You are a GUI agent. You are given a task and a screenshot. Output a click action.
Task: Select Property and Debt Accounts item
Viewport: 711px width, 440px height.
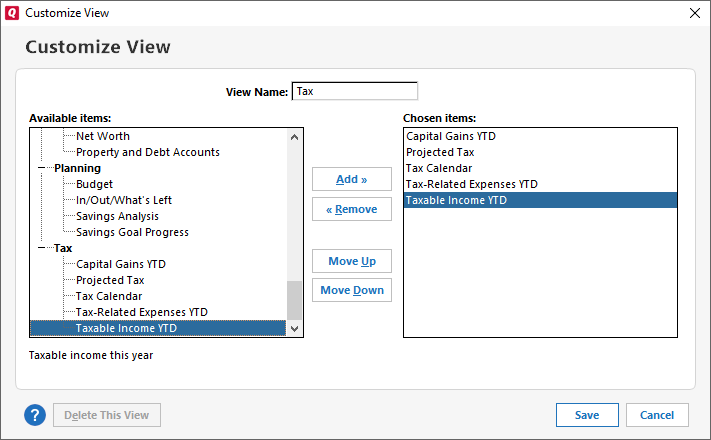[x=147, y=152]
